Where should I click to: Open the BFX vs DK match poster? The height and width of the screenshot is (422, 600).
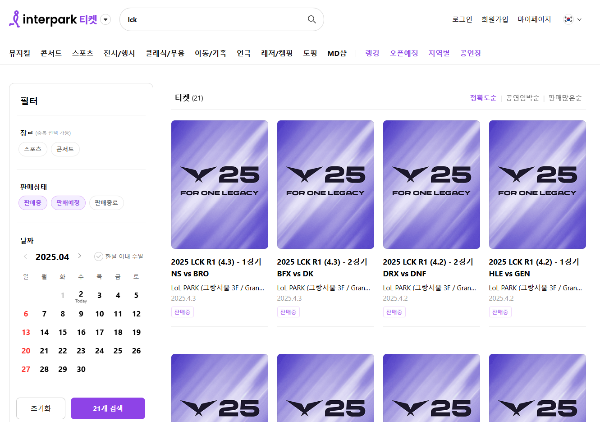click(325, 184)
